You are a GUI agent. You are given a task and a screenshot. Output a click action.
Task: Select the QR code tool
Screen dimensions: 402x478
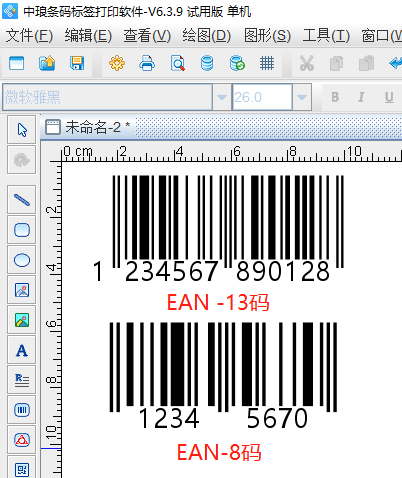[22, 468]
